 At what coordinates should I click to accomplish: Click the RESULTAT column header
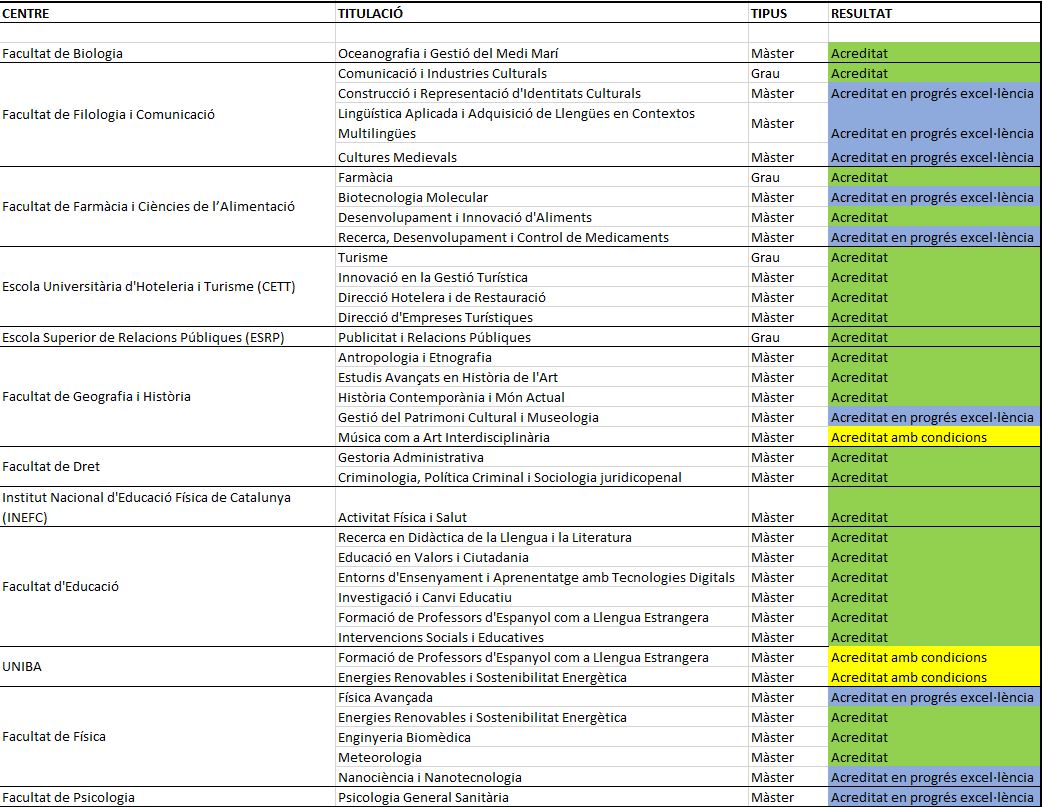(x=861, y=14)
